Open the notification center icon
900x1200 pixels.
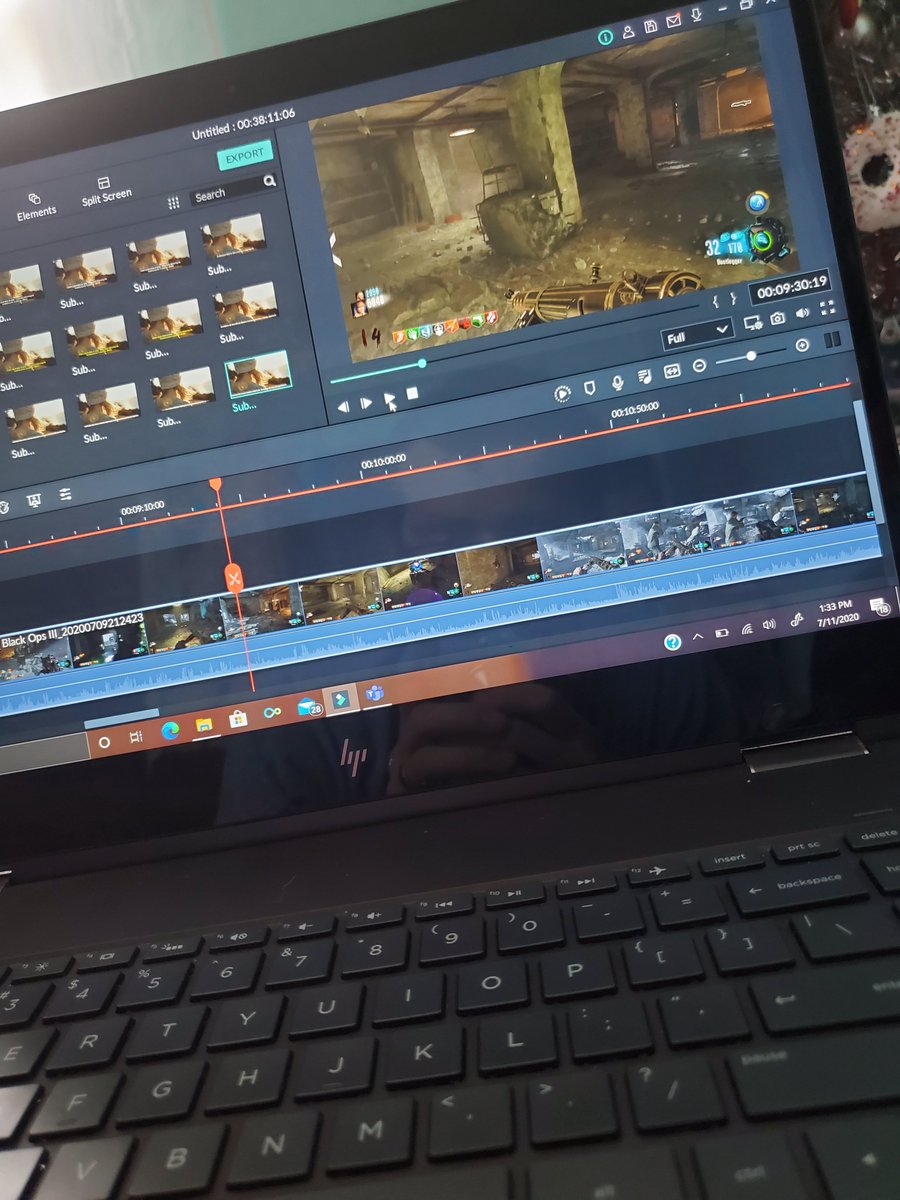click(880, 606)
